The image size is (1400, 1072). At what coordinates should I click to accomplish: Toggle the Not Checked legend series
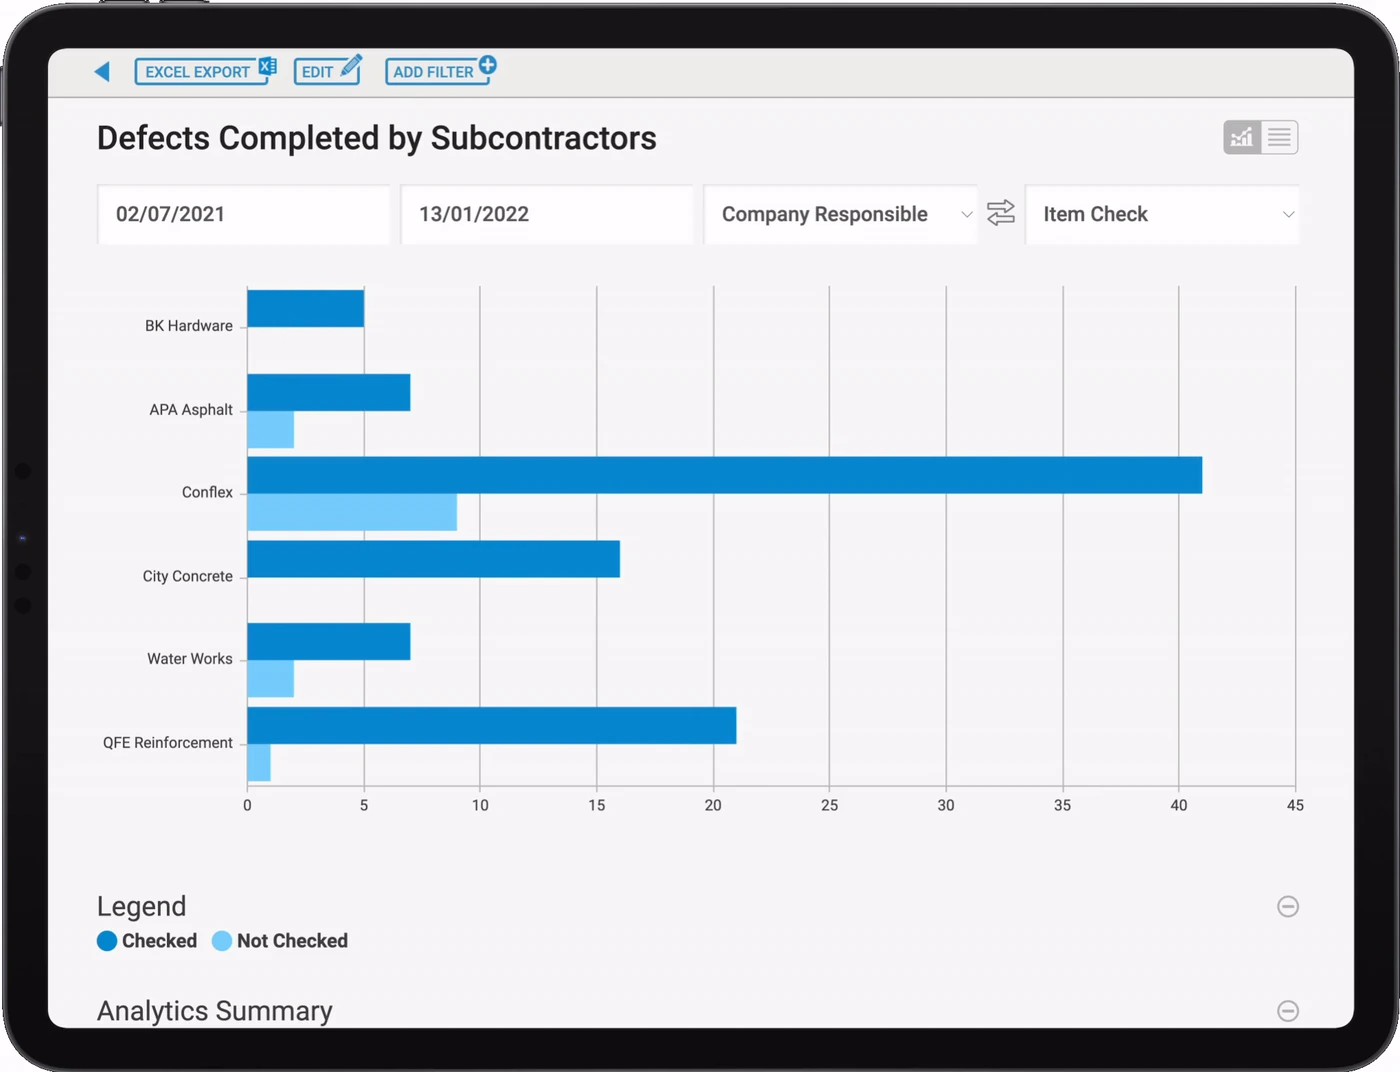point(280,941)
